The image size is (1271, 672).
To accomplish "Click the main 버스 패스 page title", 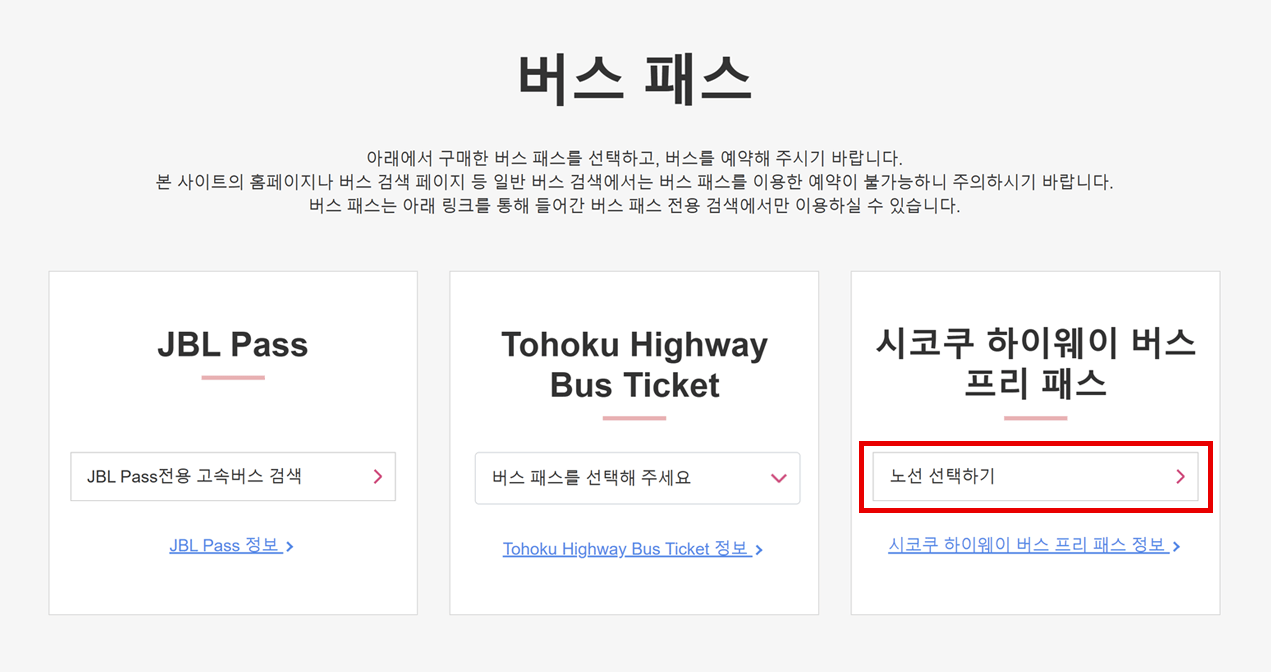I will coord(635,79).
